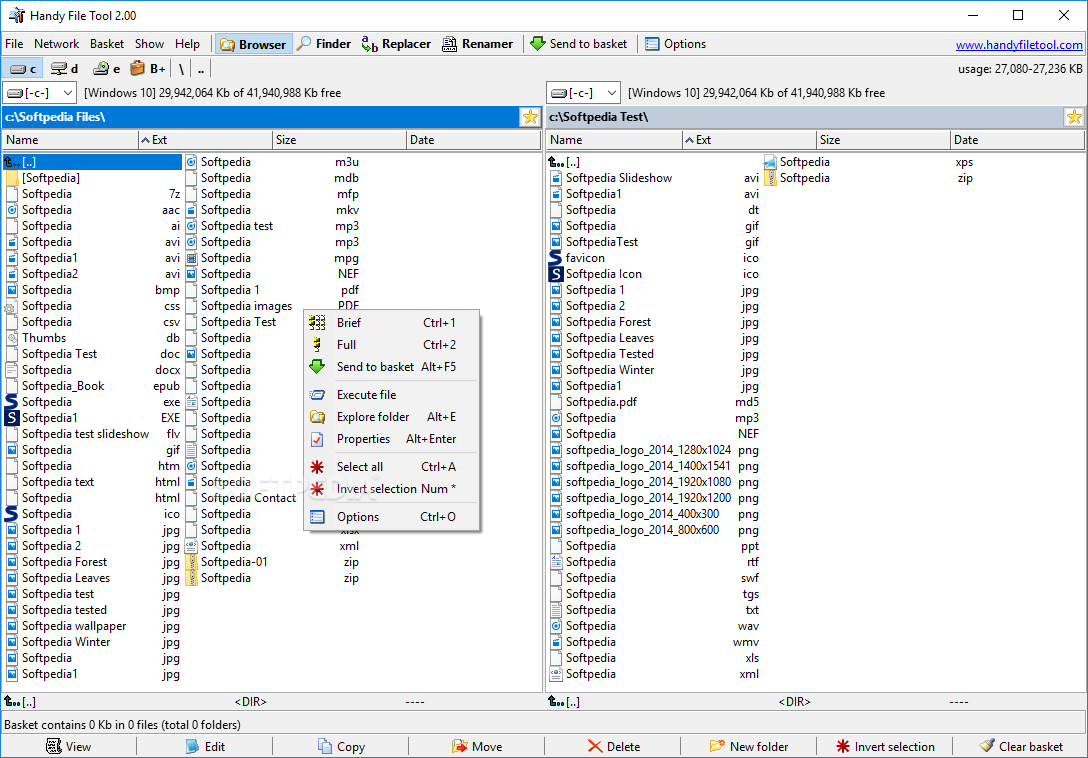Screen dimensions: 1088x758
Task: Select Softpedia1 EXE file icon
Action: point(12,418)
